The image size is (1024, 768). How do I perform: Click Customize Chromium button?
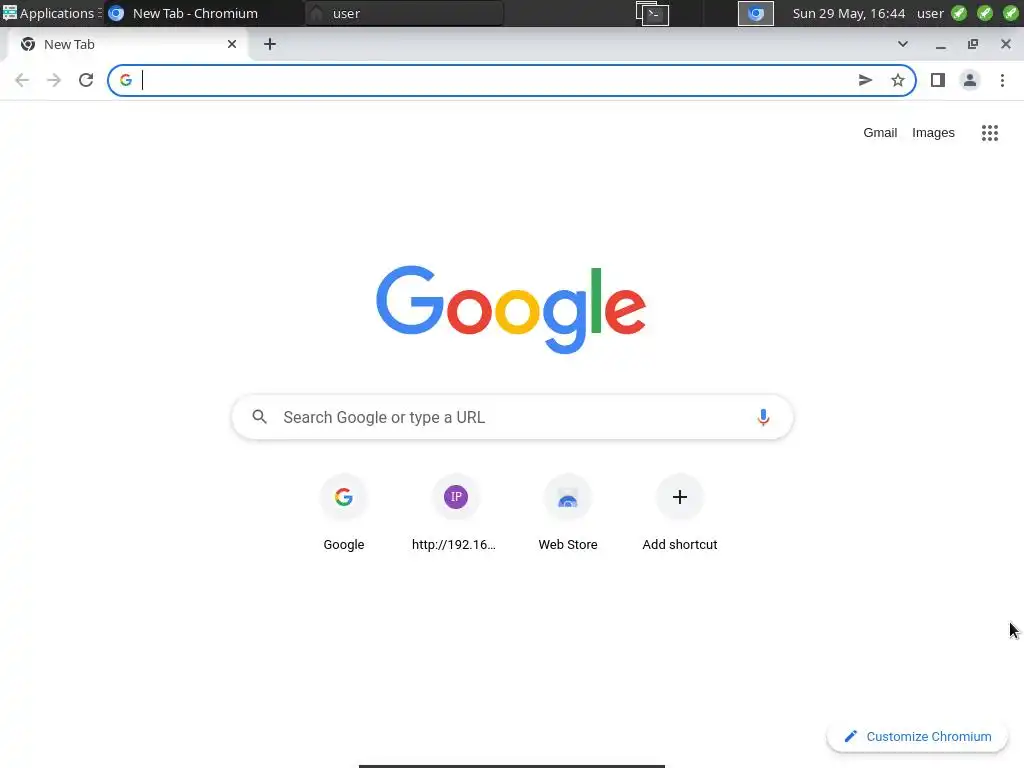918,736
